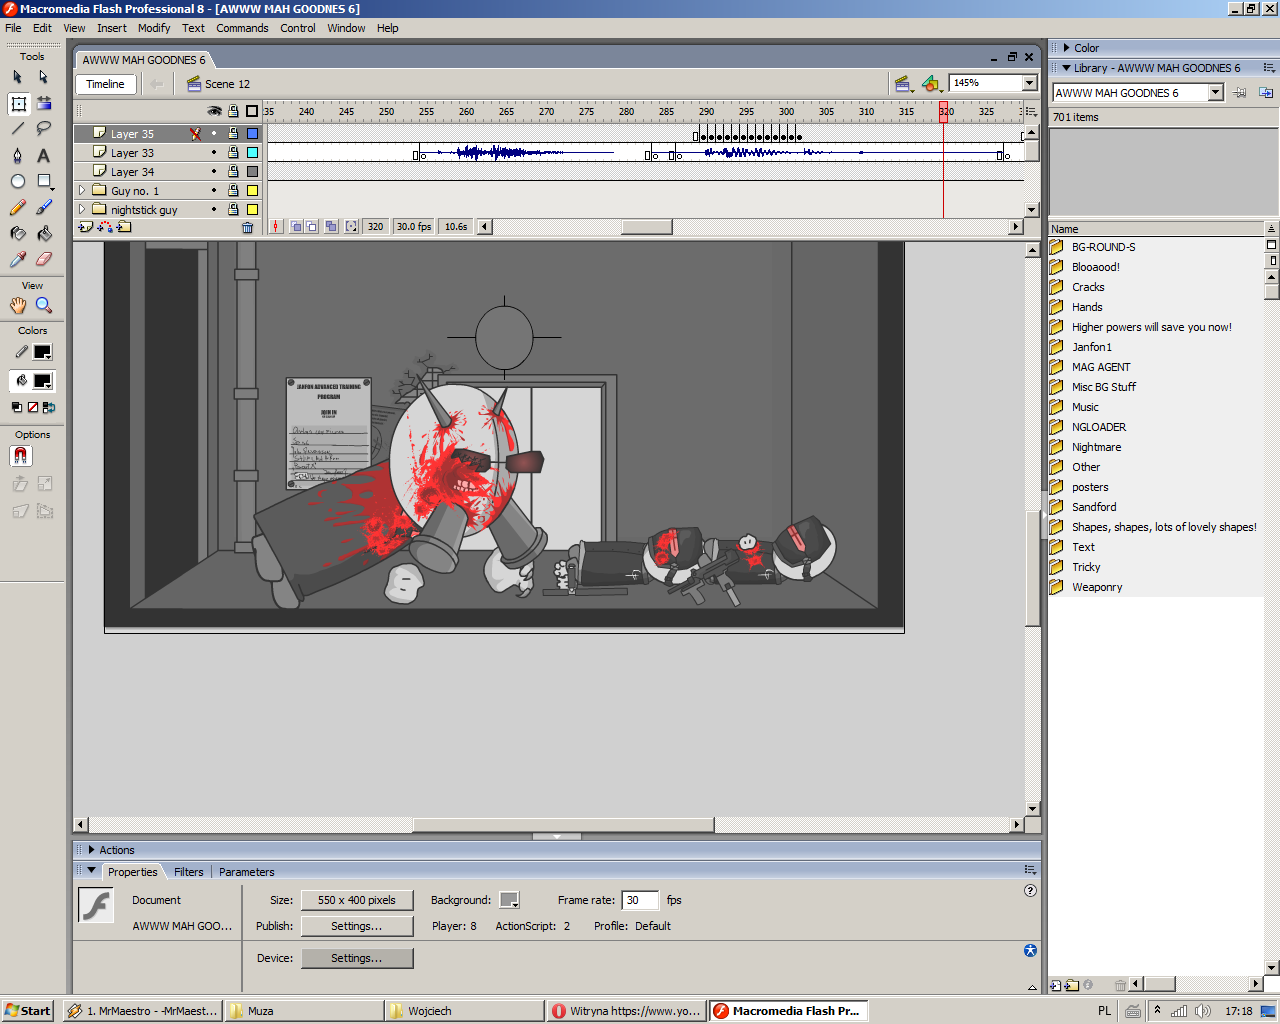Toggle the Snap to Objects magnet
The image size is (1280, 1024).
pos(21,456)
